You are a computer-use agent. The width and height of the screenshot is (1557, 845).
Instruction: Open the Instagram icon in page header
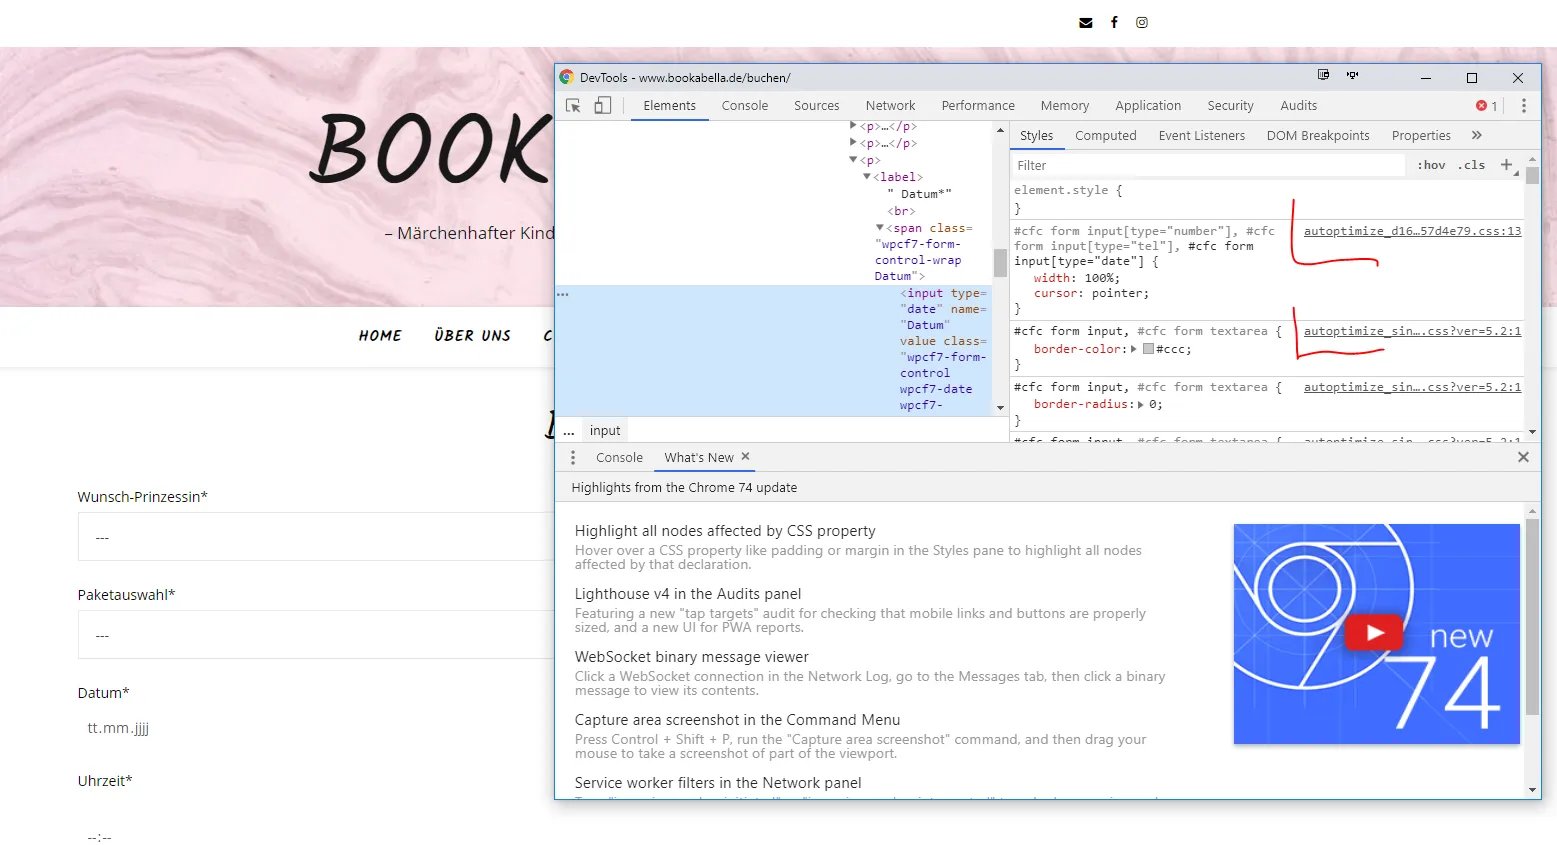(1142, 22)
